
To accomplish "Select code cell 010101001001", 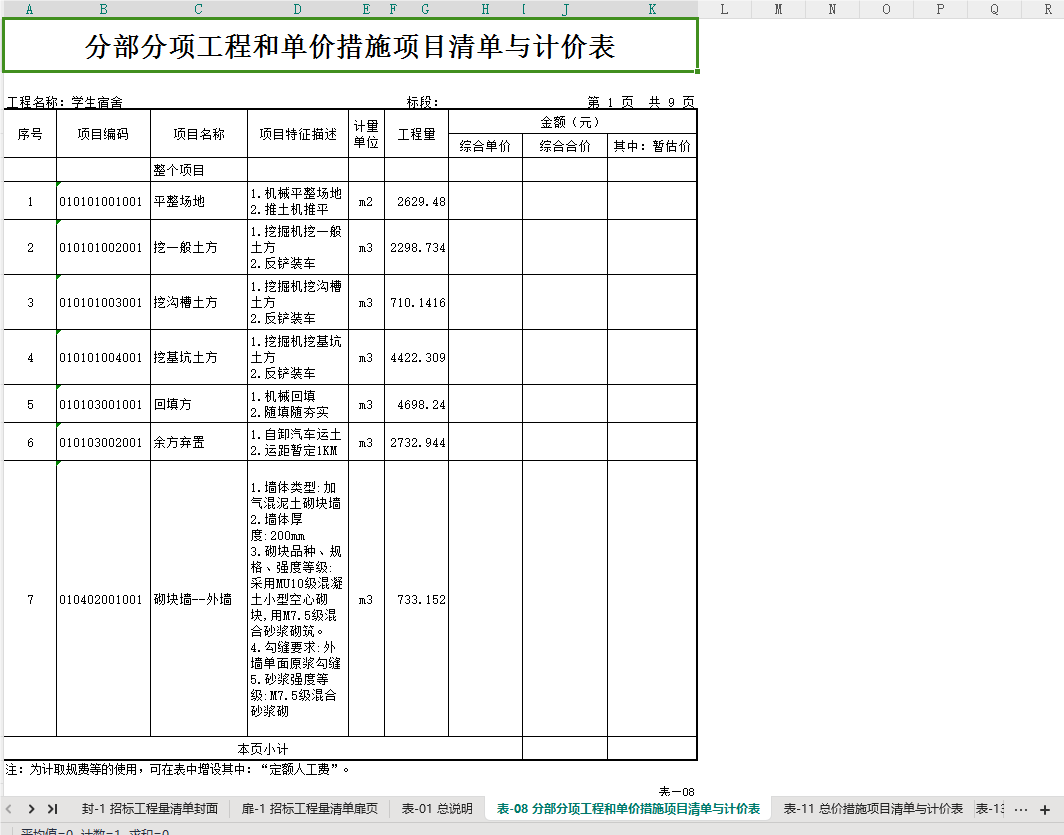I will point(103,201).
